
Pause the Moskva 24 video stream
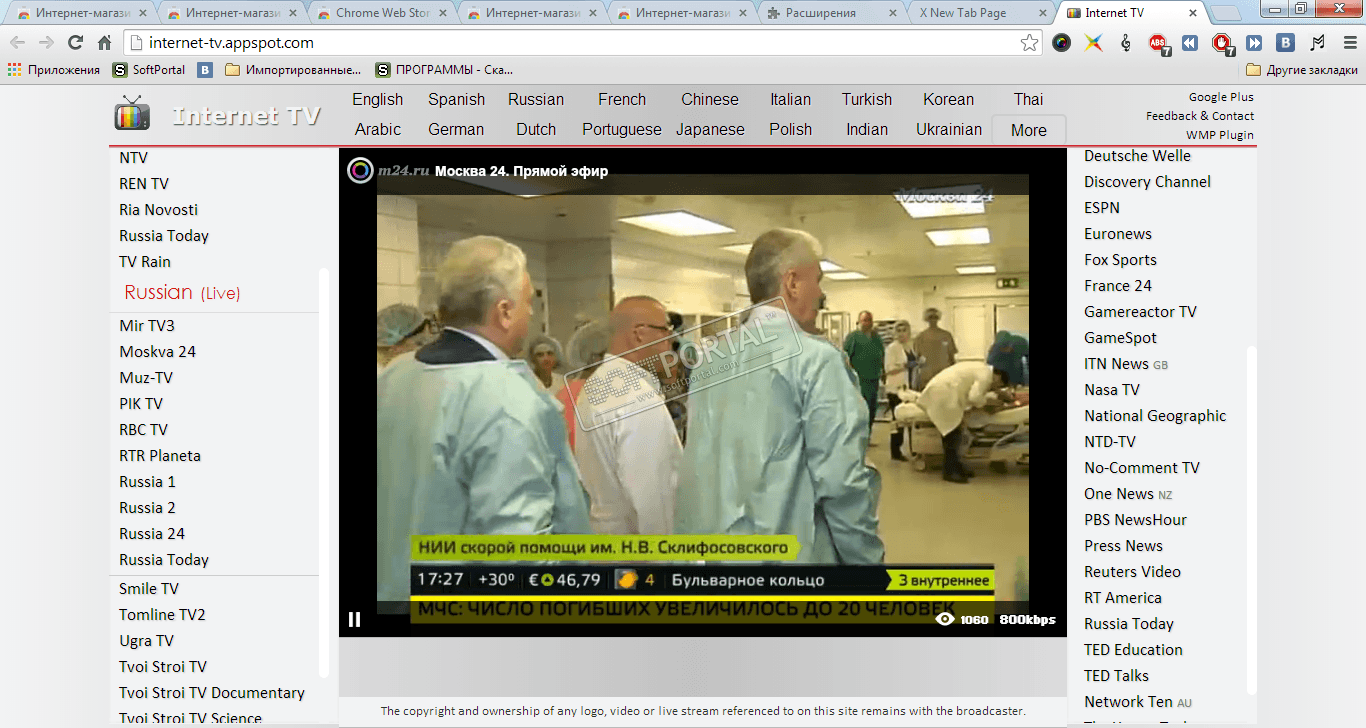point(354,619)
